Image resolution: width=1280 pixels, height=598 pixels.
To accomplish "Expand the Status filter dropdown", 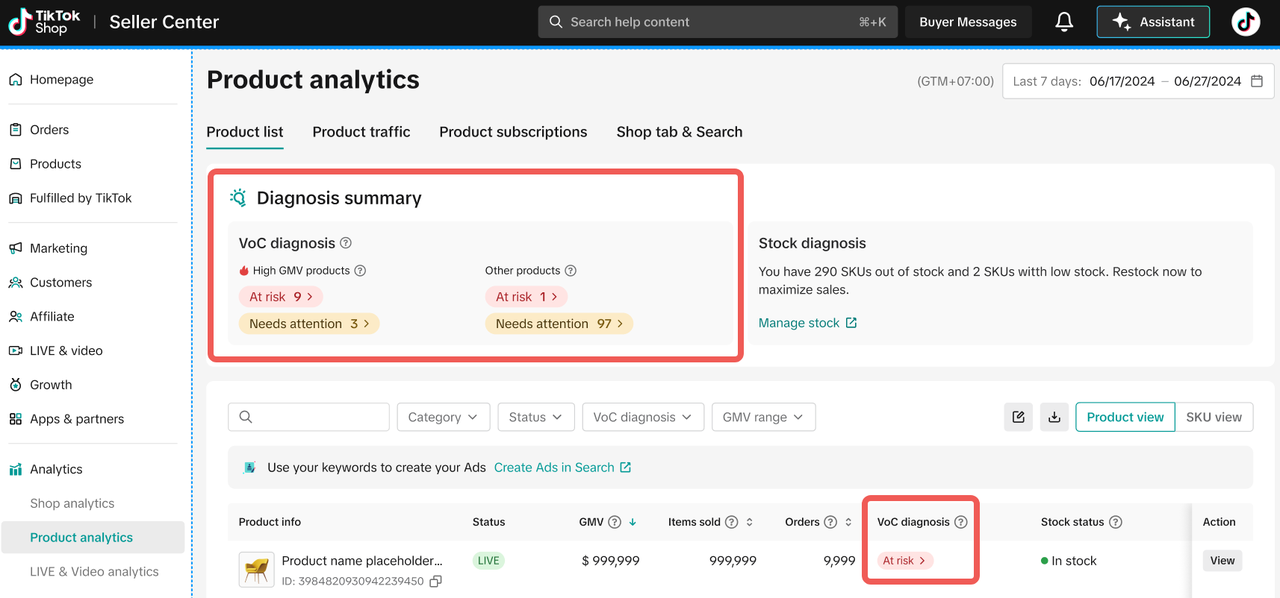I will point(536,417).
